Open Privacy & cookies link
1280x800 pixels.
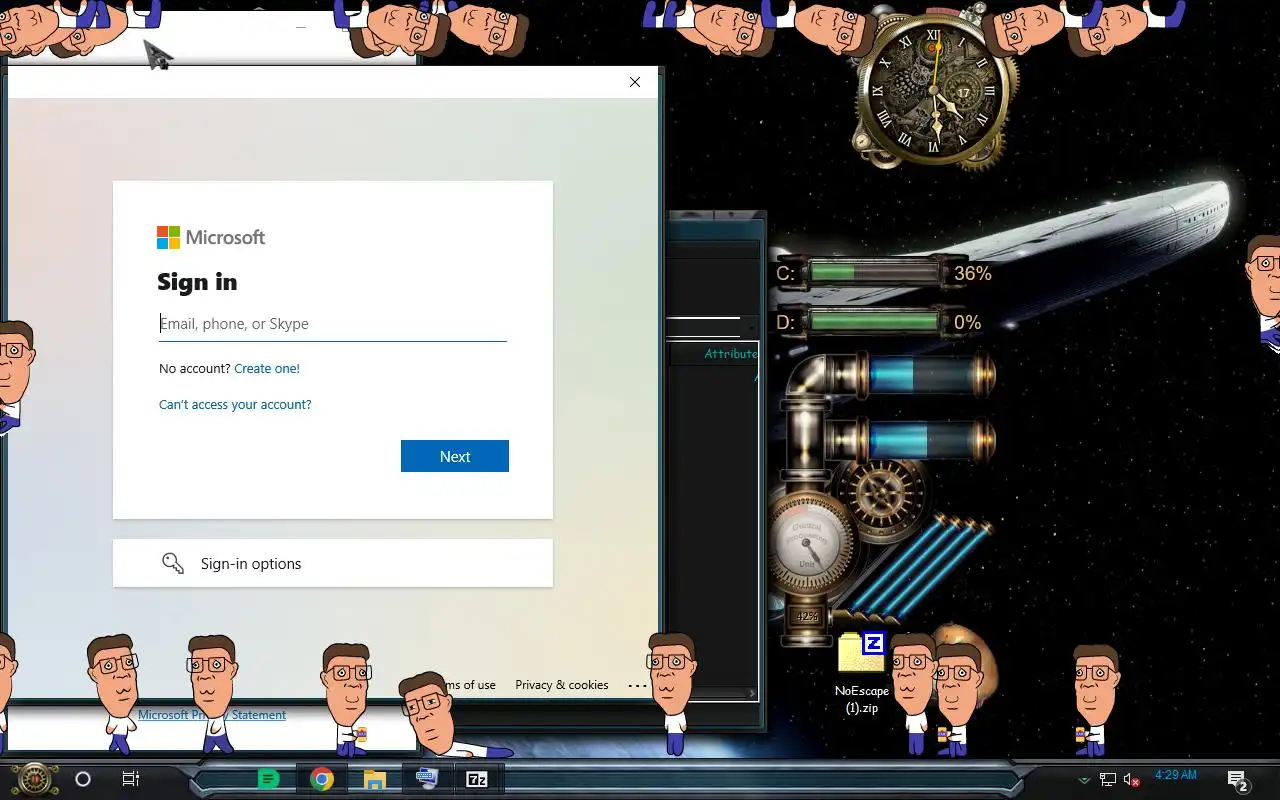click(x=562, y=685)
